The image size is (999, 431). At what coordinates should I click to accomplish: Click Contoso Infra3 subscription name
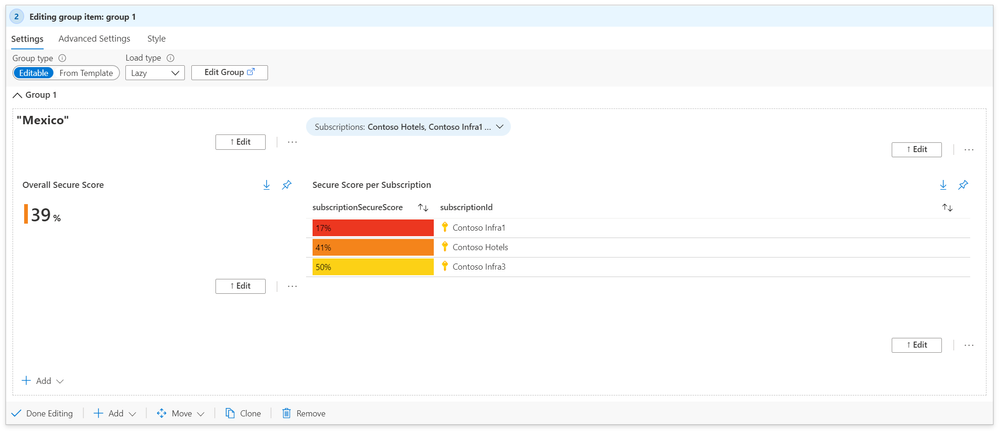pos(479,267)
